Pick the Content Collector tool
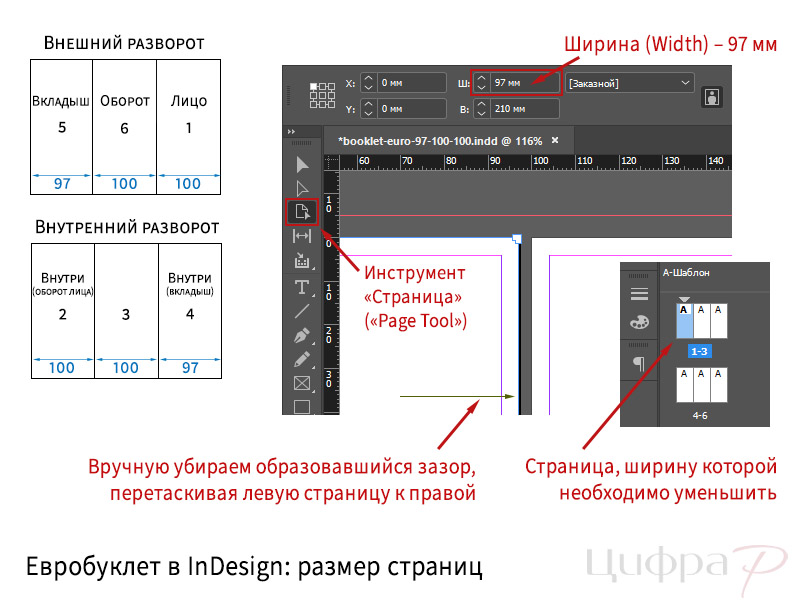This screenshot has height=600, width=800. tap(302, 261)
